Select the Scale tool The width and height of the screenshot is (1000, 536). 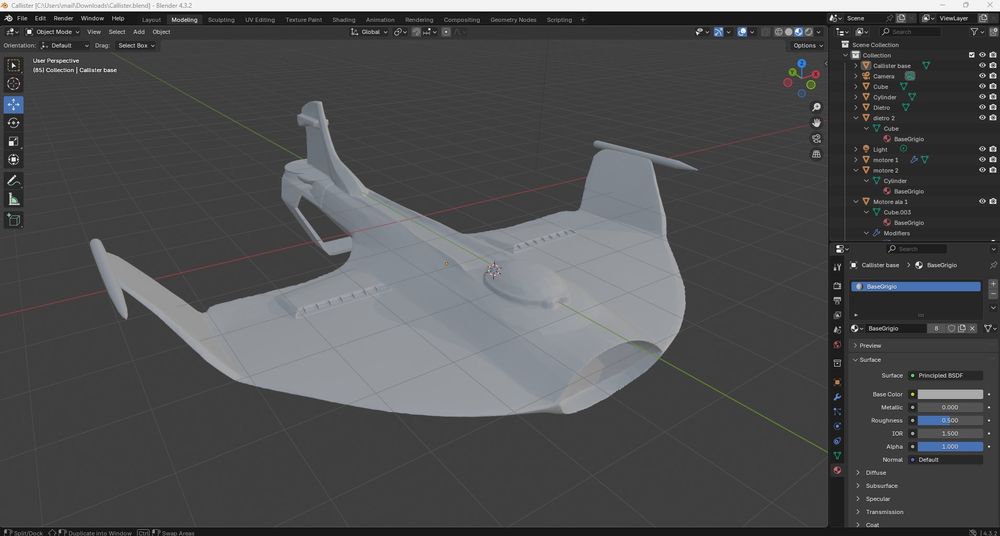click(13, 141)
